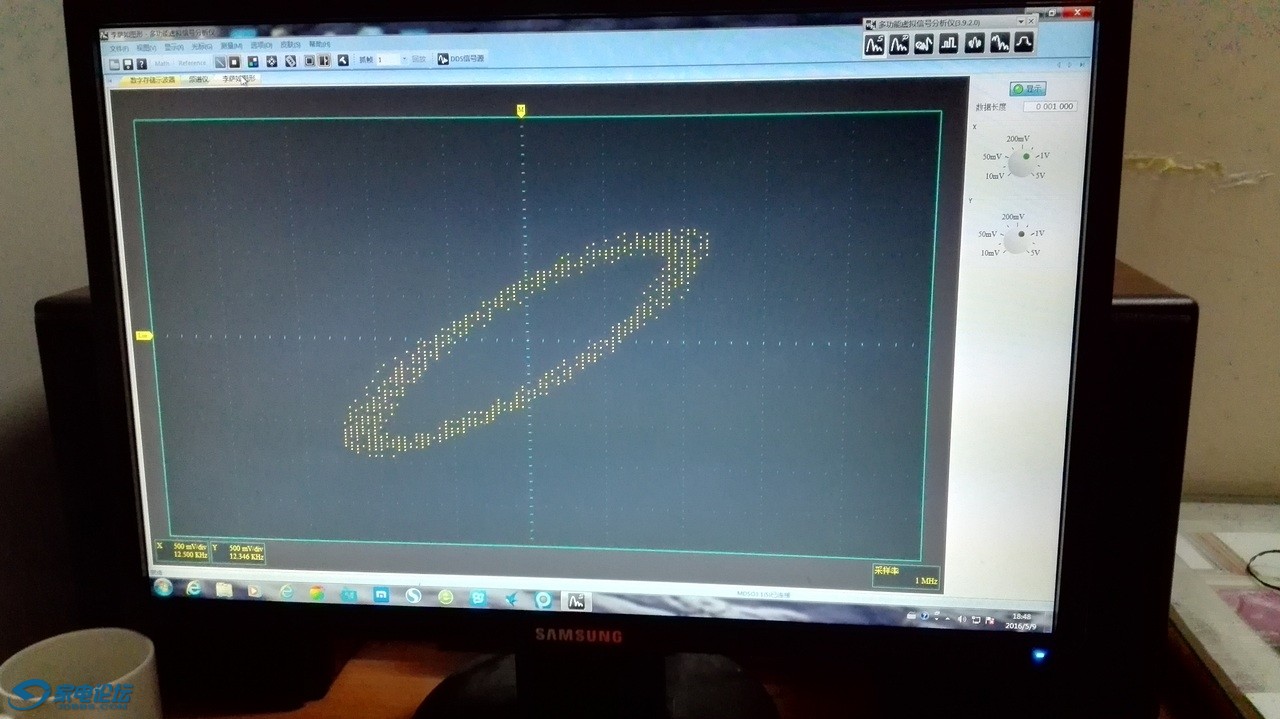
Task: Click the playback button beside frame count
Action: (x=419, y=60)
